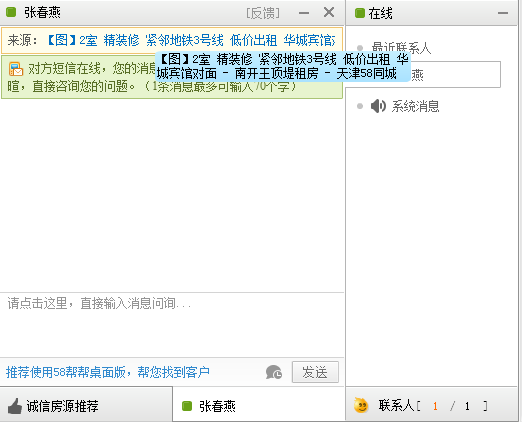Send the message with 发送 button

point(315,372)
